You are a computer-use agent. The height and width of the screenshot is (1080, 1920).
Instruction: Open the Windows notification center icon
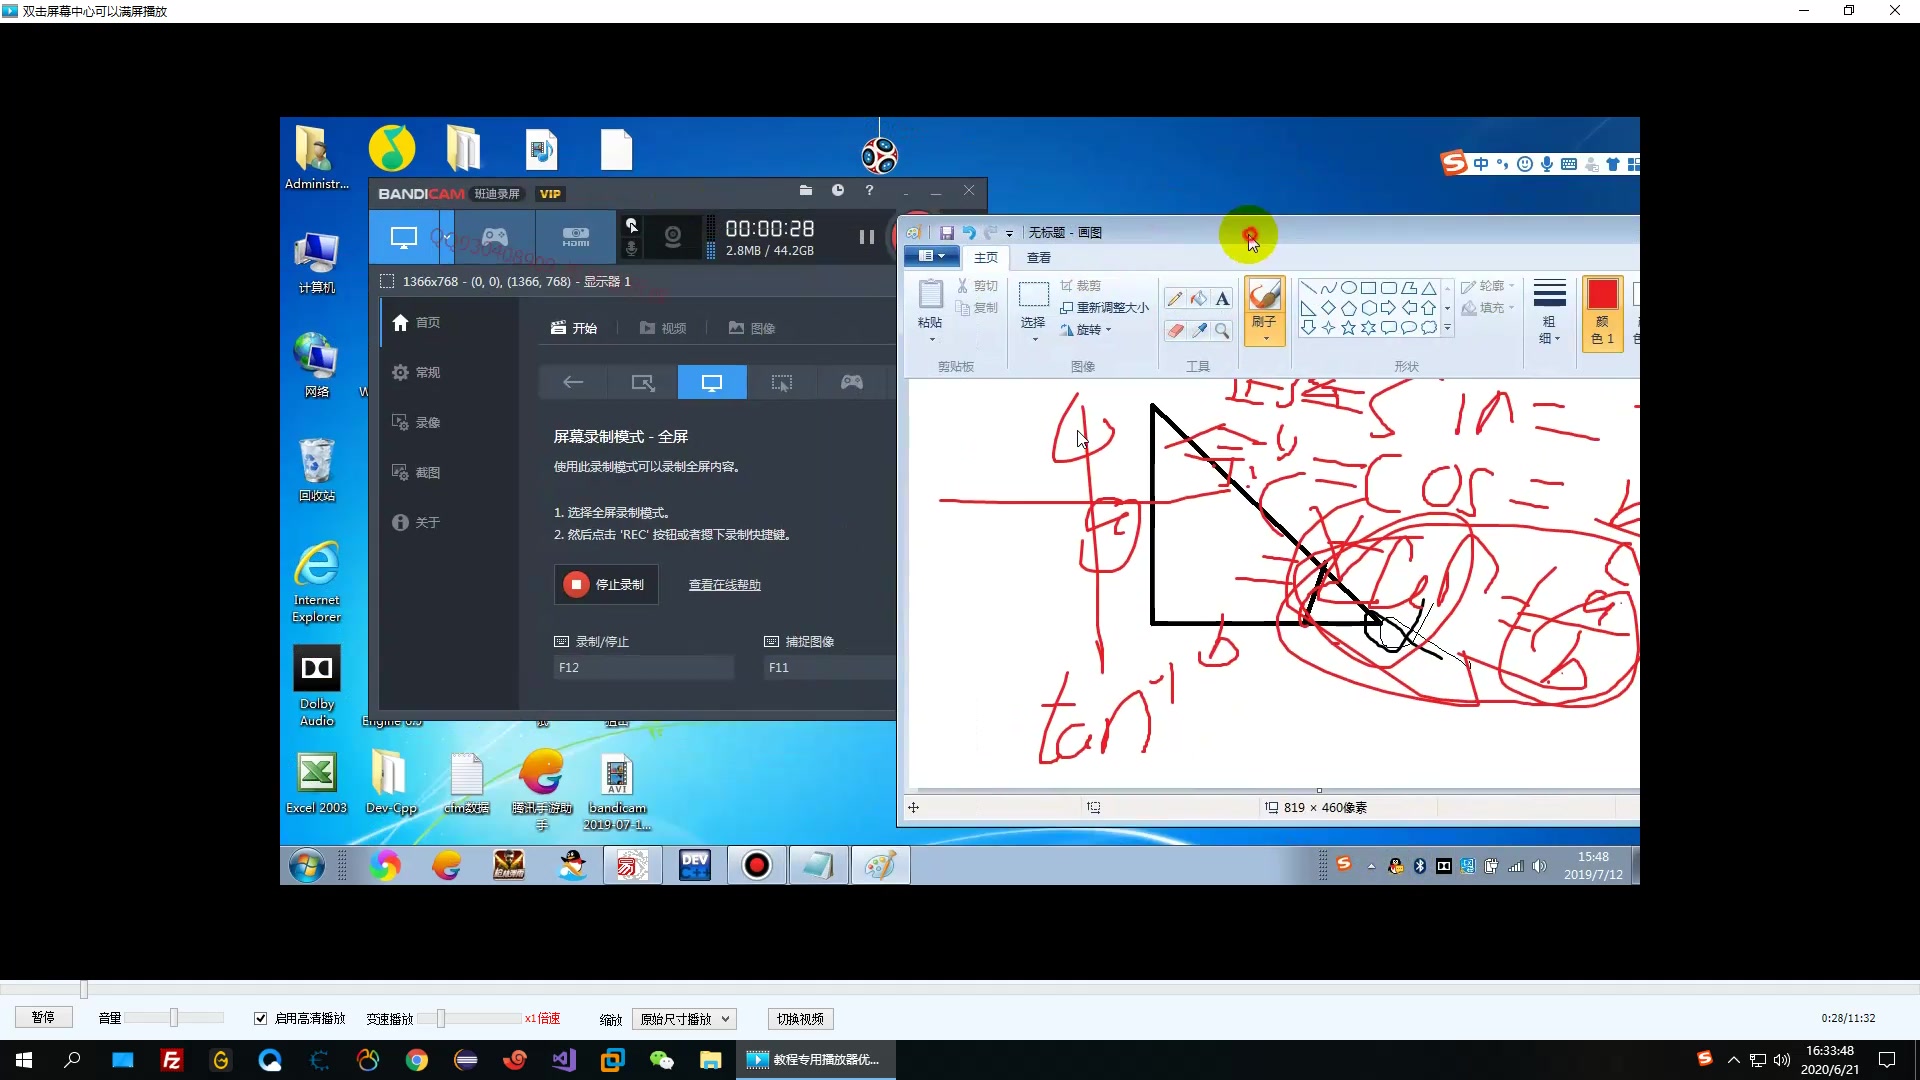(1887, 1060)
